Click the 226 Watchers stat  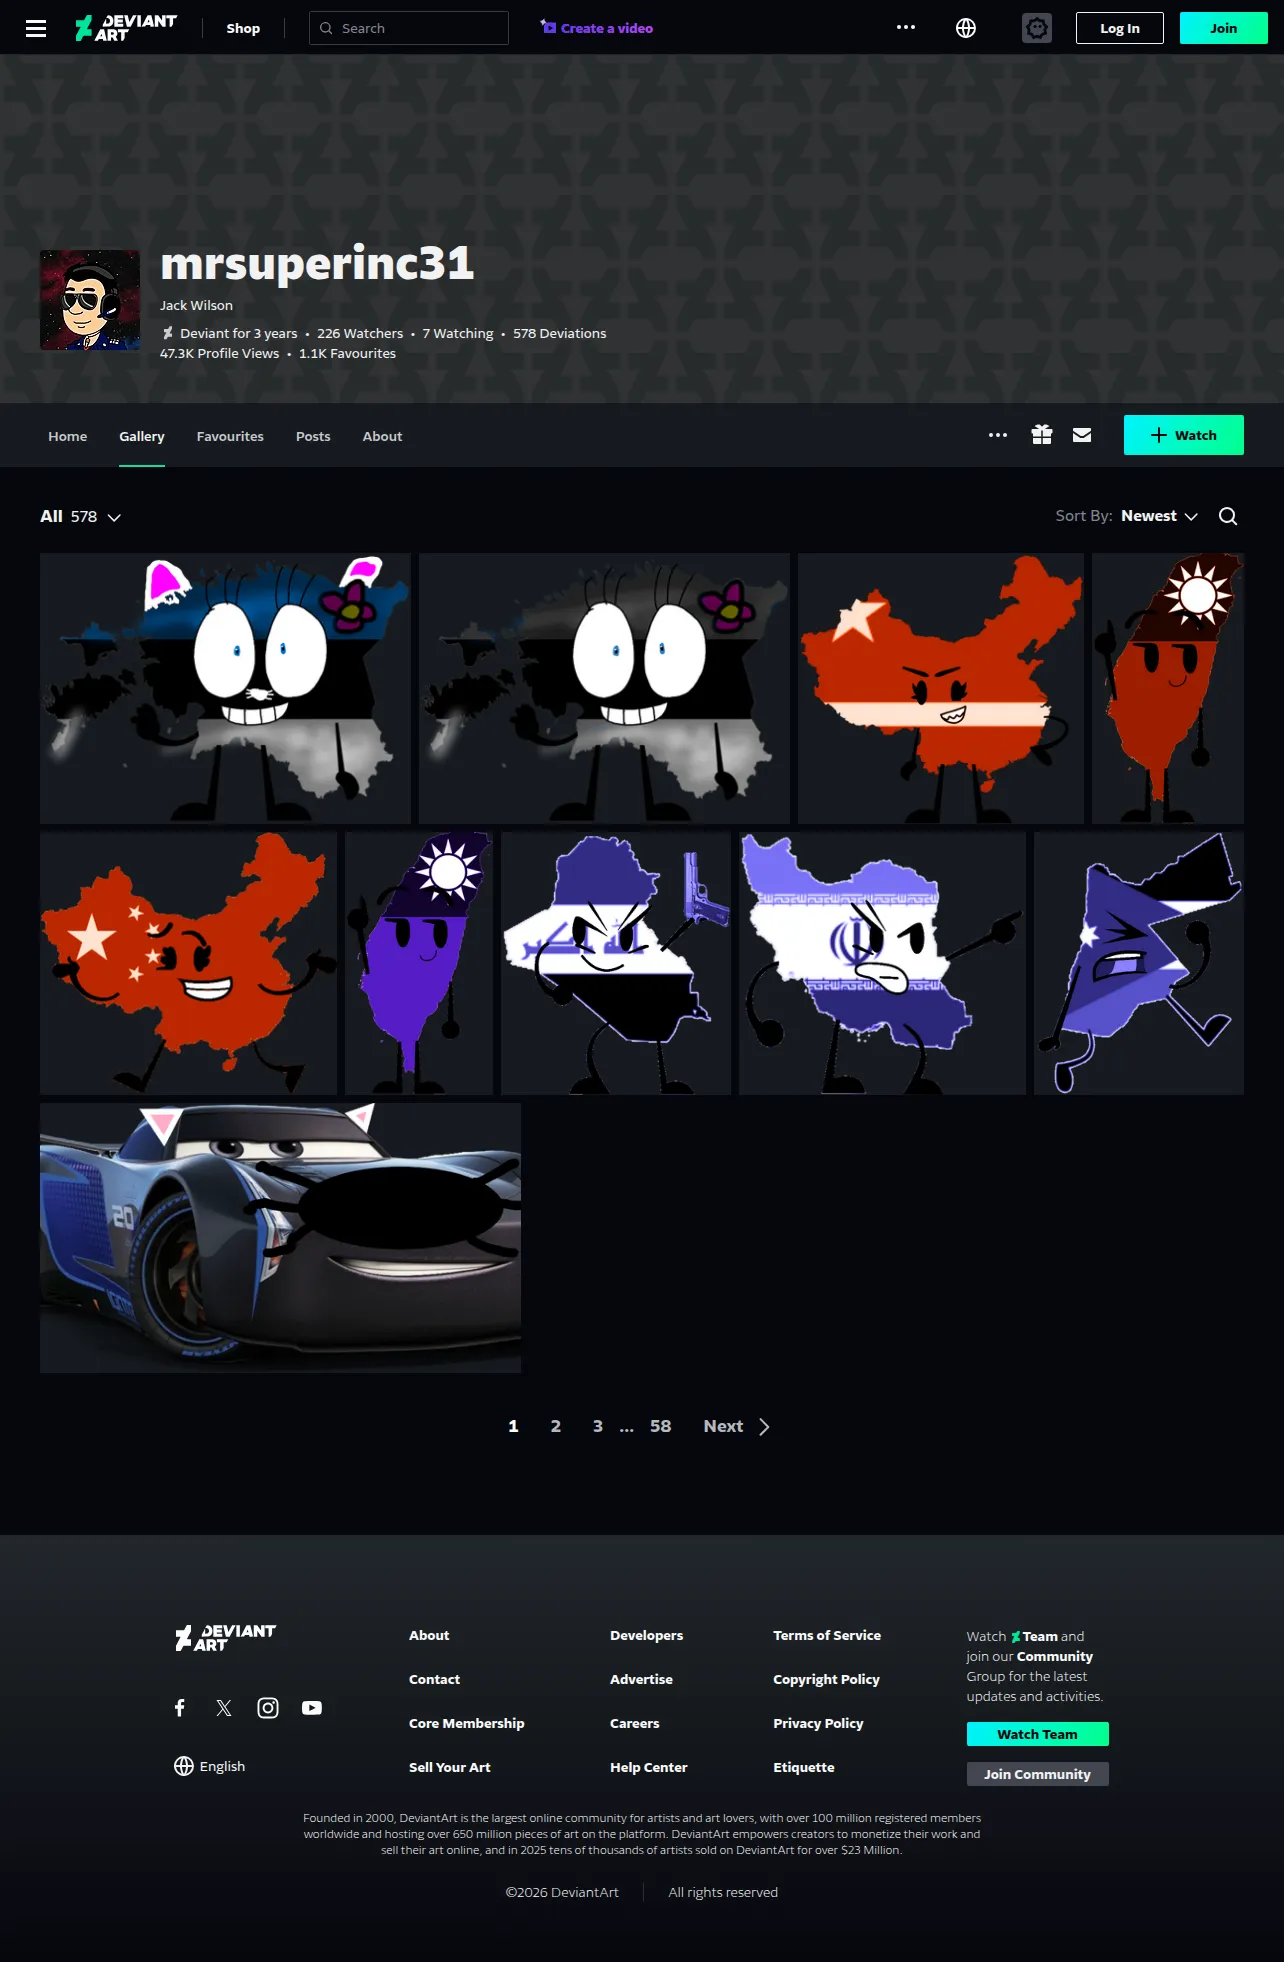(360, 333)
